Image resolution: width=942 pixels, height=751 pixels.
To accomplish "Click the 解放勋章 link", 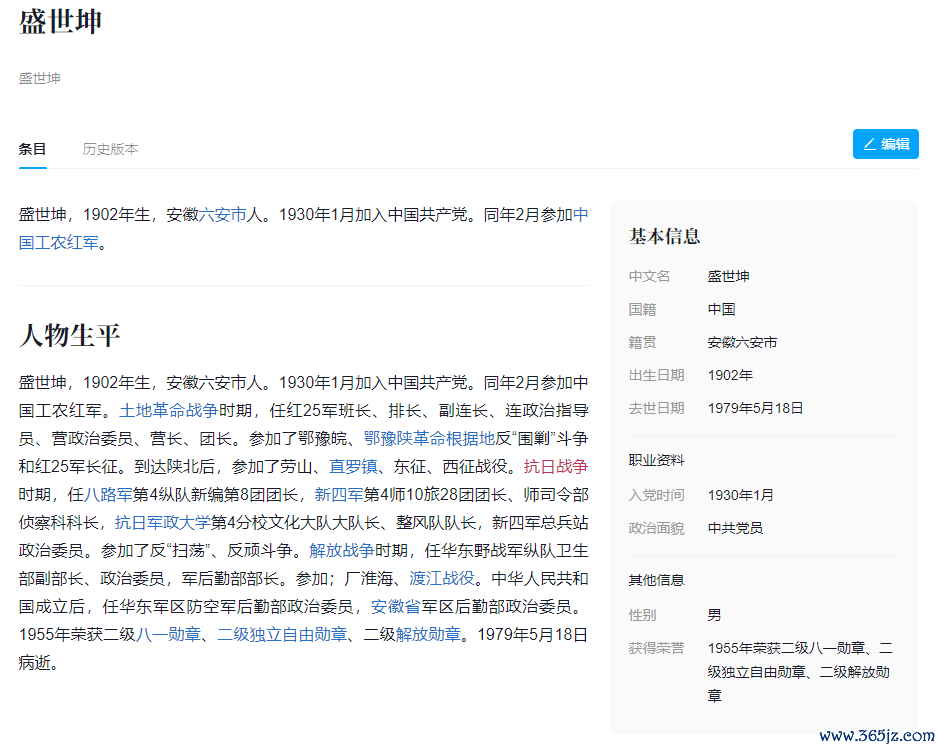I will click(428, 634).
